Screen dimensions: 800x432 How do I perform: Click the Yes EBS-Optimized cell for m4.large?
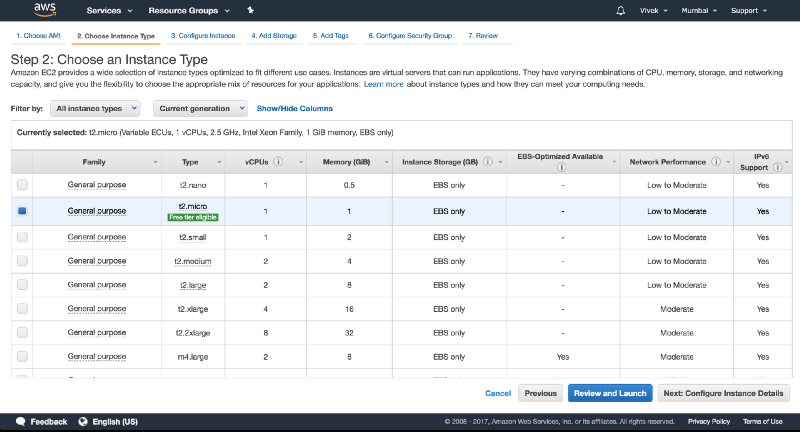pyautogui.click(x=563, y=357)
